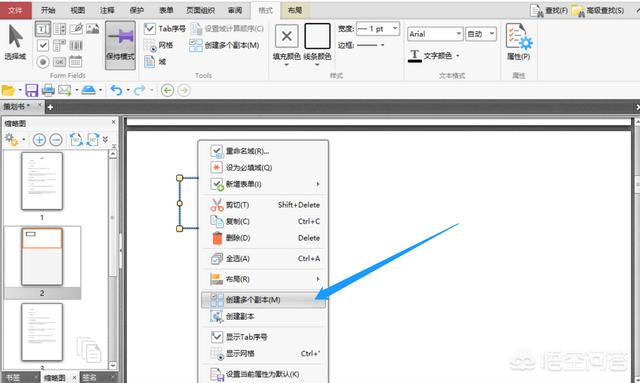
Task: Click the Undo arrow icon
Action: (116, 90)
